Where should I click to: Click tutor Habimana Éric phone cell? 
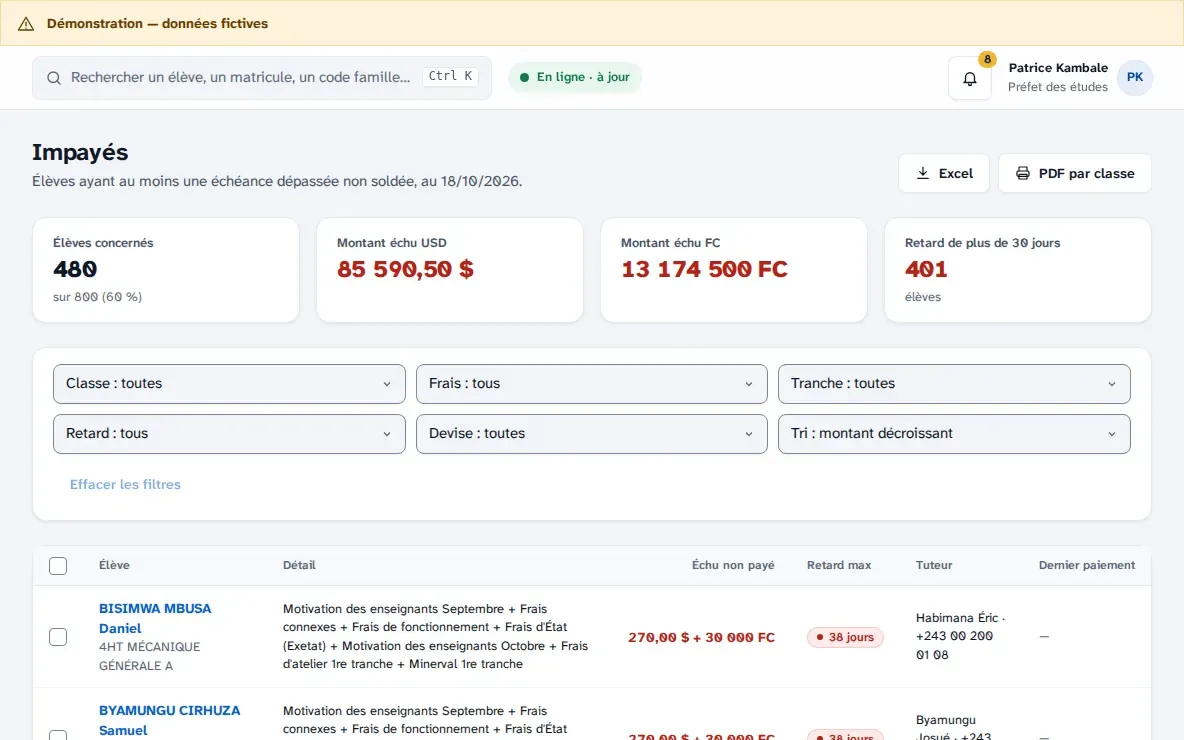coord(960,637)
